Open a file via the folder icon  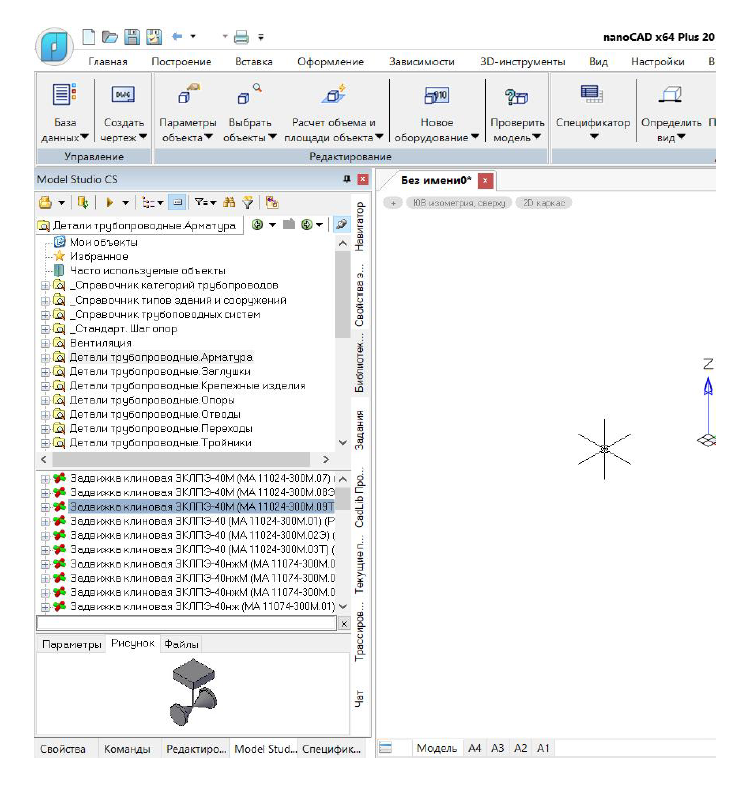110,36
